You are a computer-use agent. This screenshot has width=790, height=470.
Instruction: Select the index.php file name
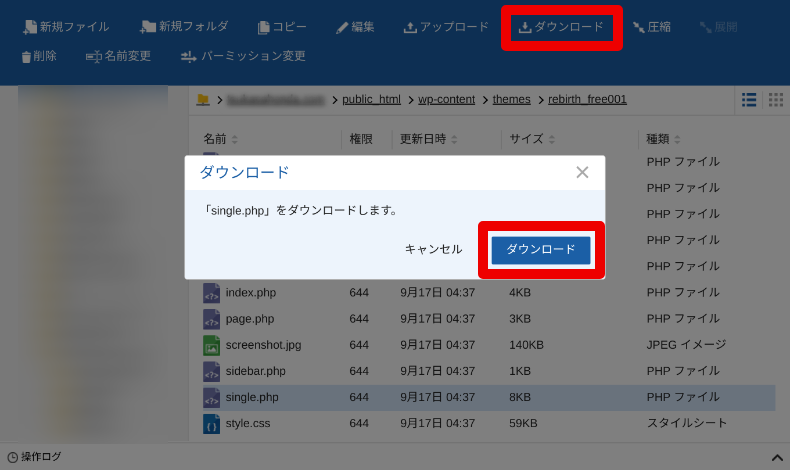pyautogui.click(x=251, y=293)
